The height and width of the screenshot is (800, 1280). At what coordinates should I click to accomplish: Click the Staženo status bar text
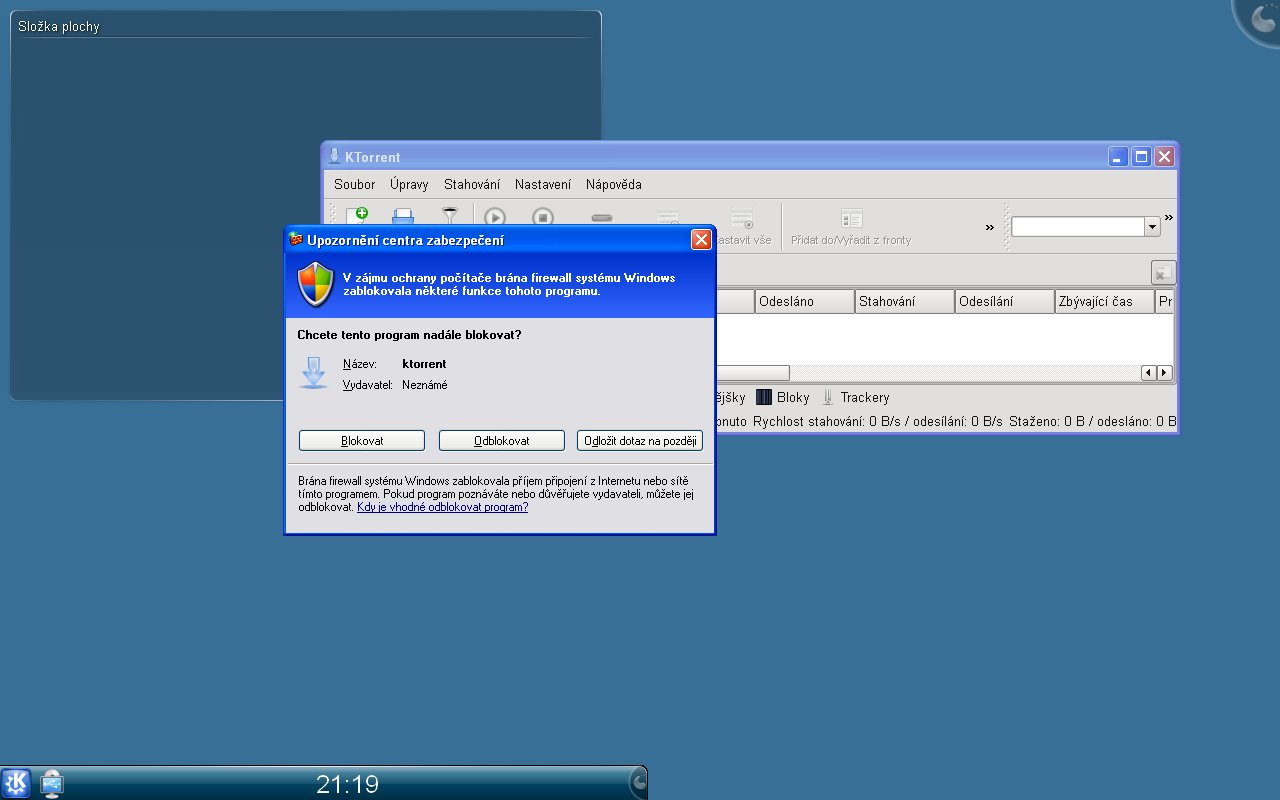click(x=1092, y=422)
